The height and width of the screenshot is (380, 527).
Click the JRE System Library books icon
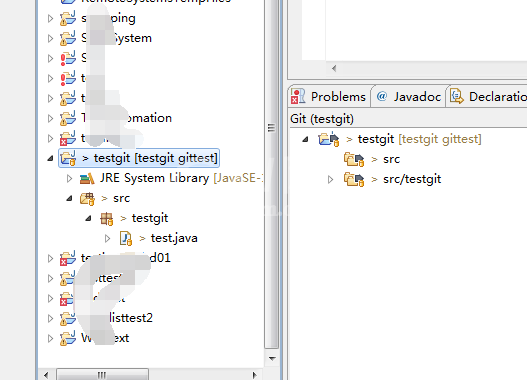pos(87,178)
